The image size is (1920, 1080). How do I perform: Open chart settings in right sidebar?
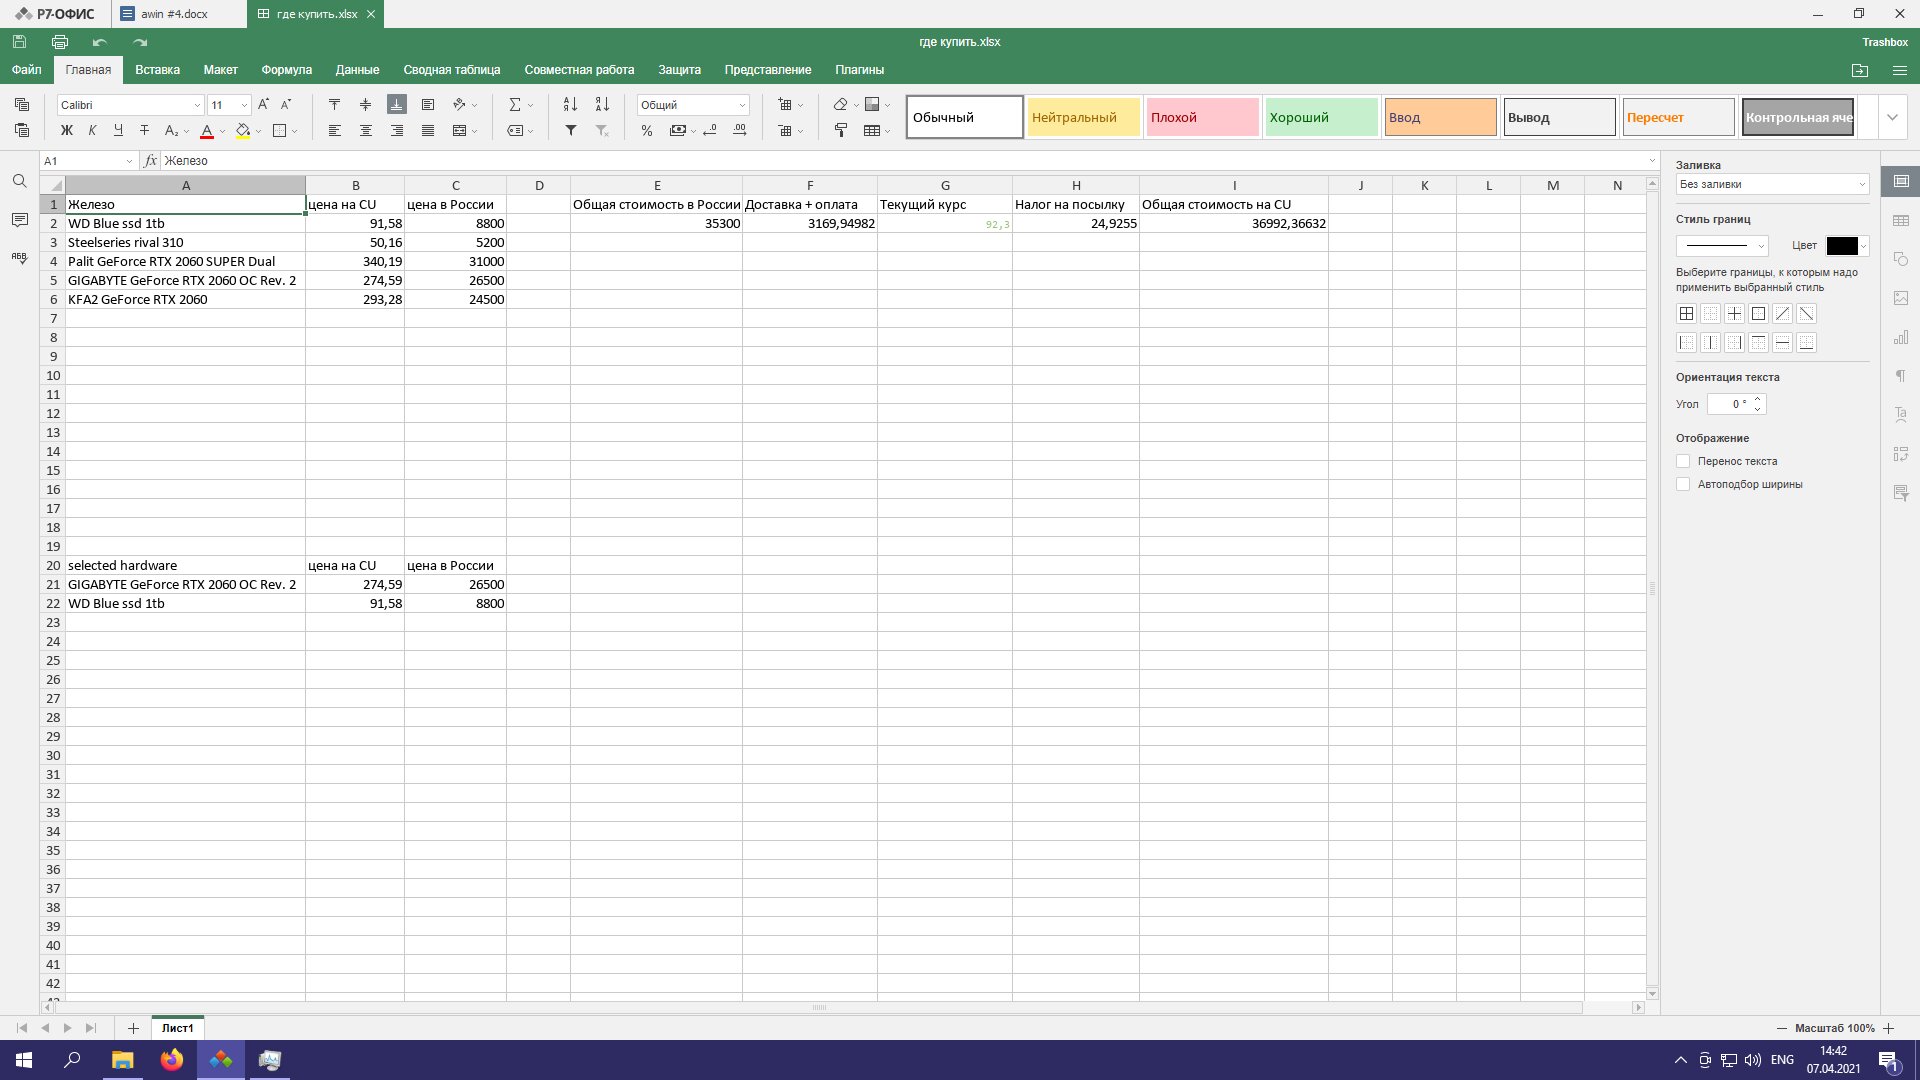(x=1901, y=337)
